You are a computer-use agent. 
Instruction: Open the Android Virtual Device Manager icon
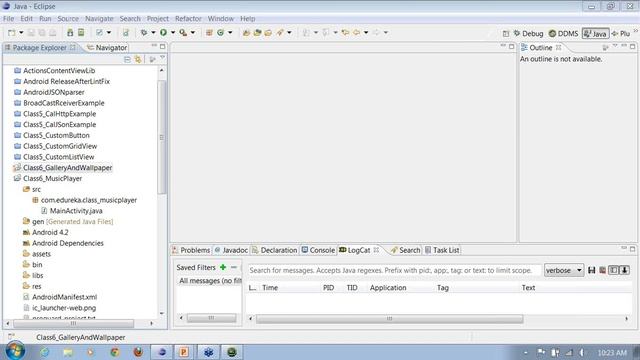[x=81, y=33]
